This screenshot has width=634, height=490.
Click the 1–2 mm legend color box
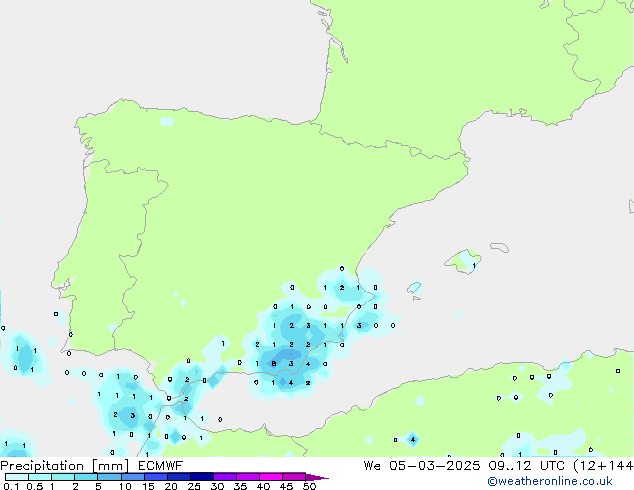63,477
